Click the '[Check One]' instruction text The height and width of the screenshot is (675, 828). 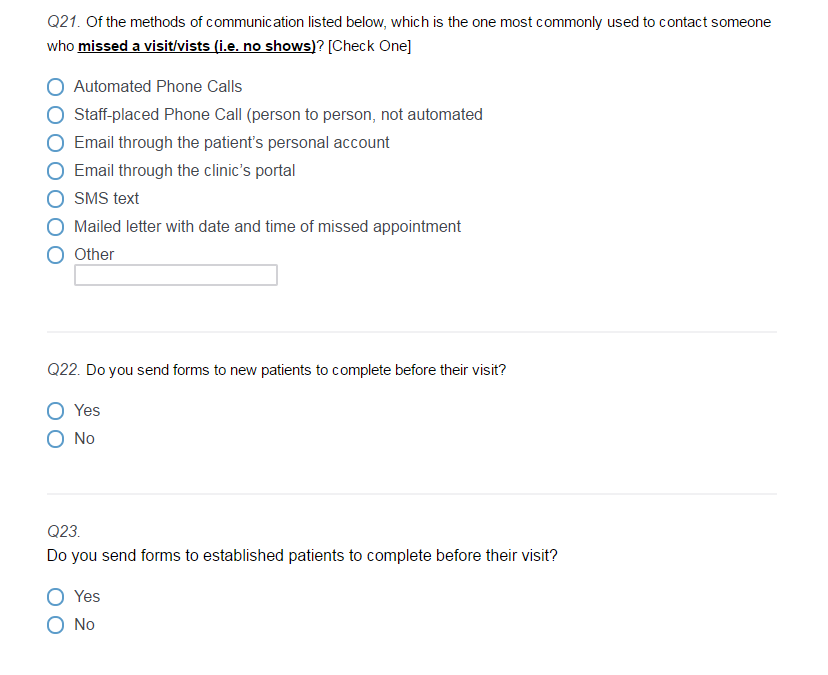(x=370, y=46)
